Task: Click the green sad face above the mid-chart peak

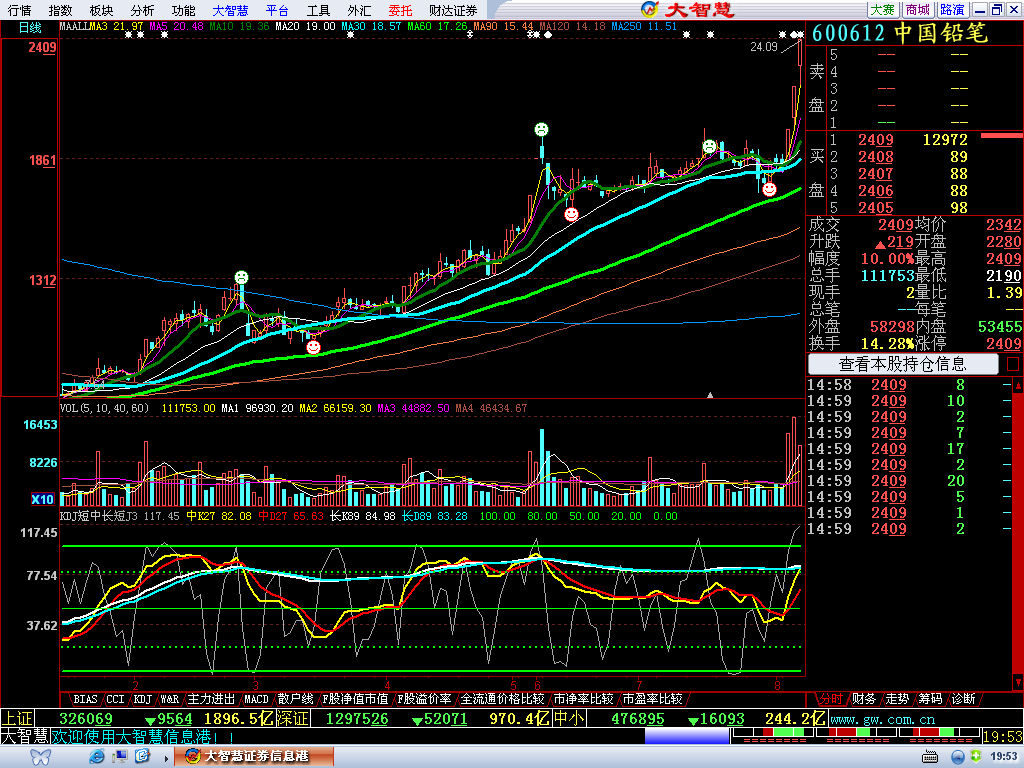Action: pos(541,129)
